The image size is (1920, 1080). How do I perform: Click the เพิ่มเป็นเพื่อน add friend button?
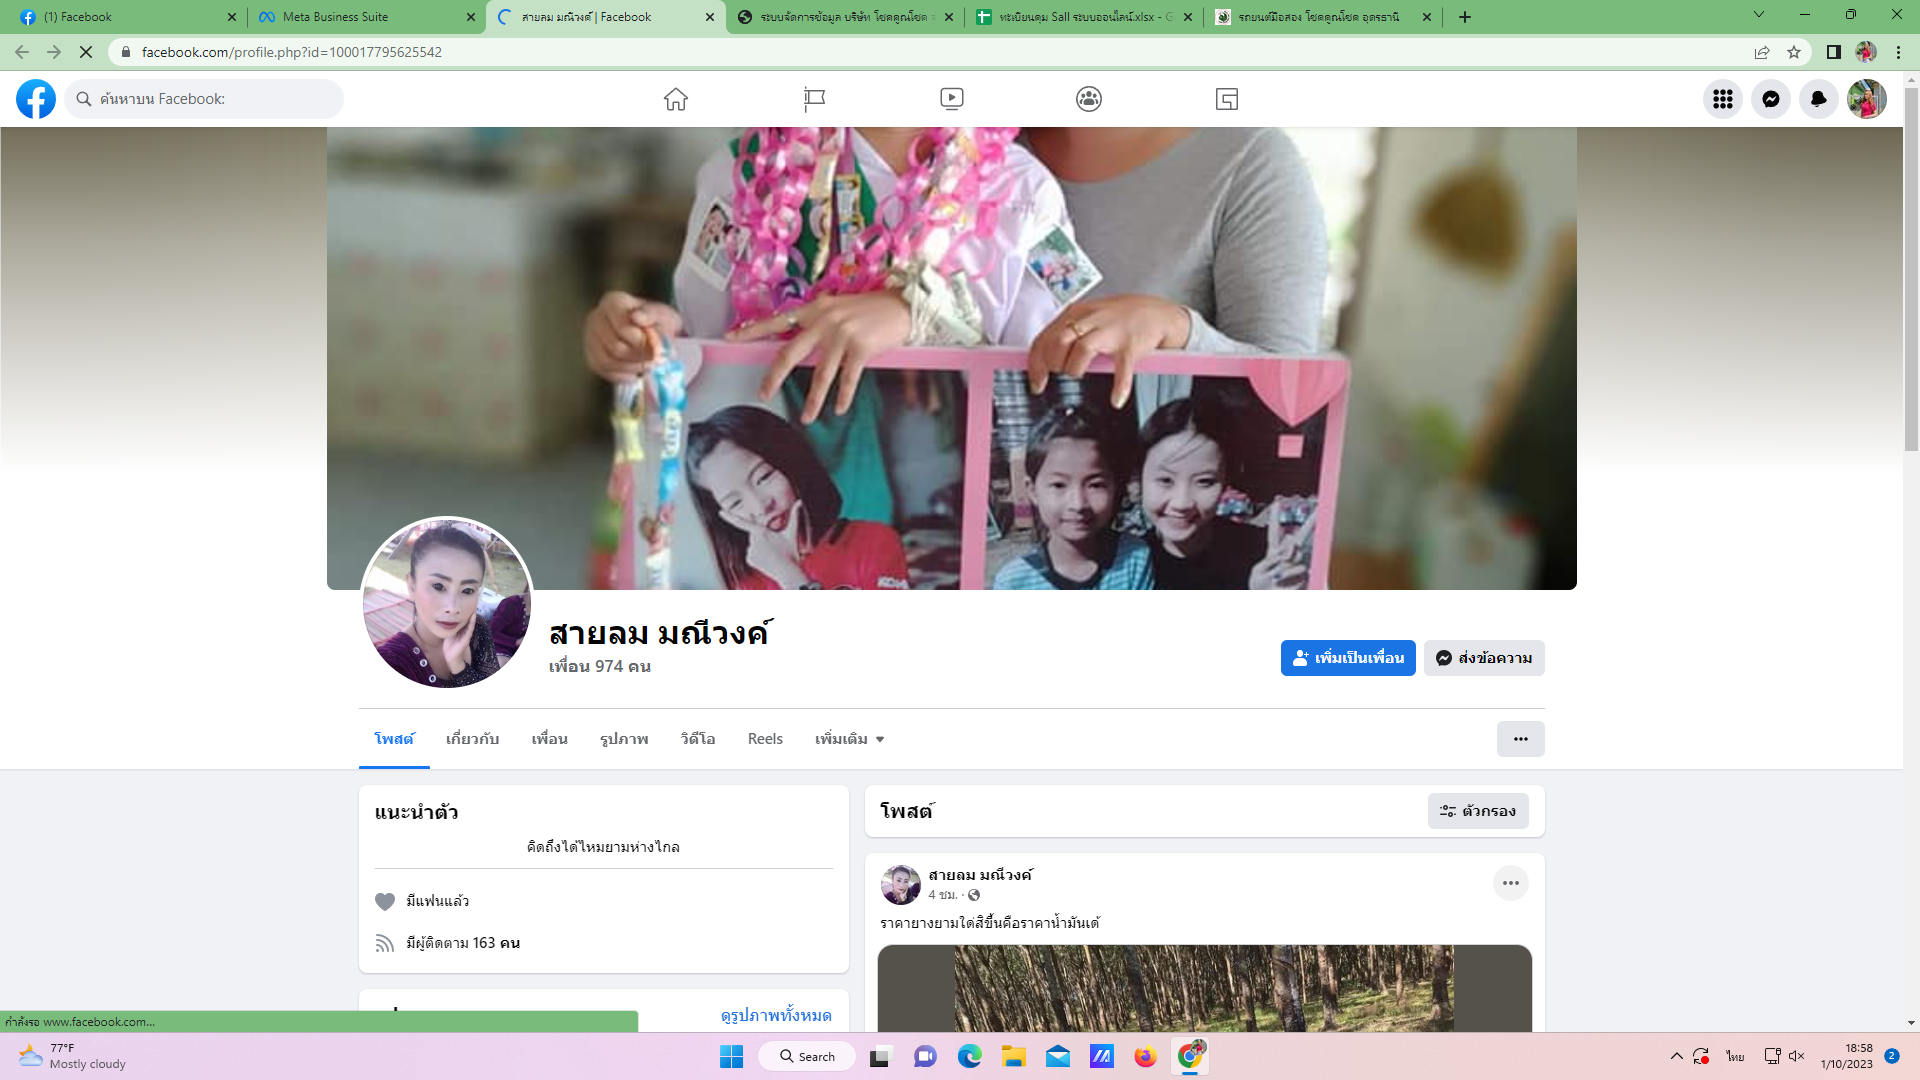[x=1347, y=658]
